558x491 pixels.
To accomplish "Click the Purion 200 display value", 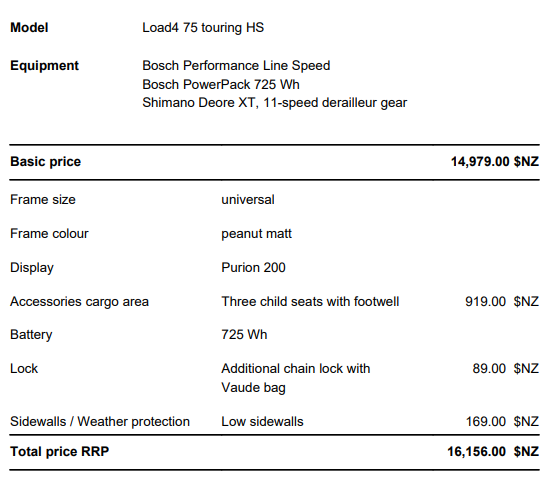I will [x=253, y=268].
